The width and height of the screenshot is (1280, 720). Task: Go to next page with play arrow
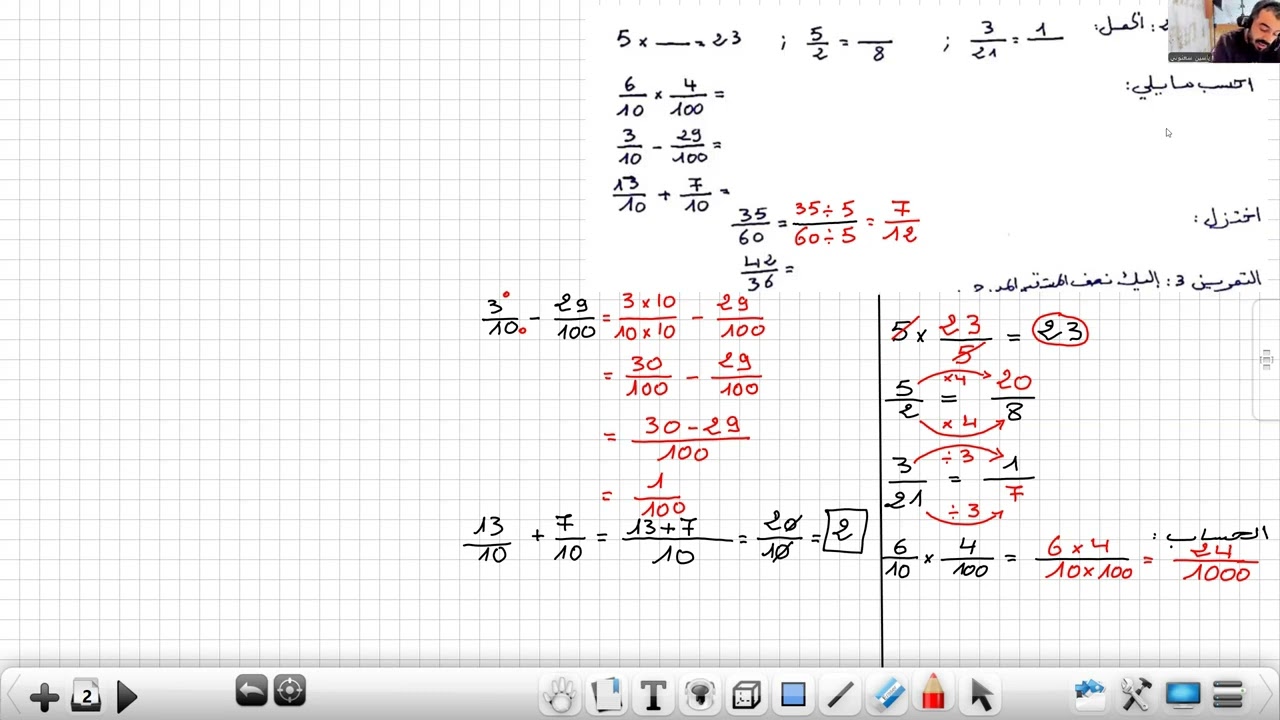126,696
